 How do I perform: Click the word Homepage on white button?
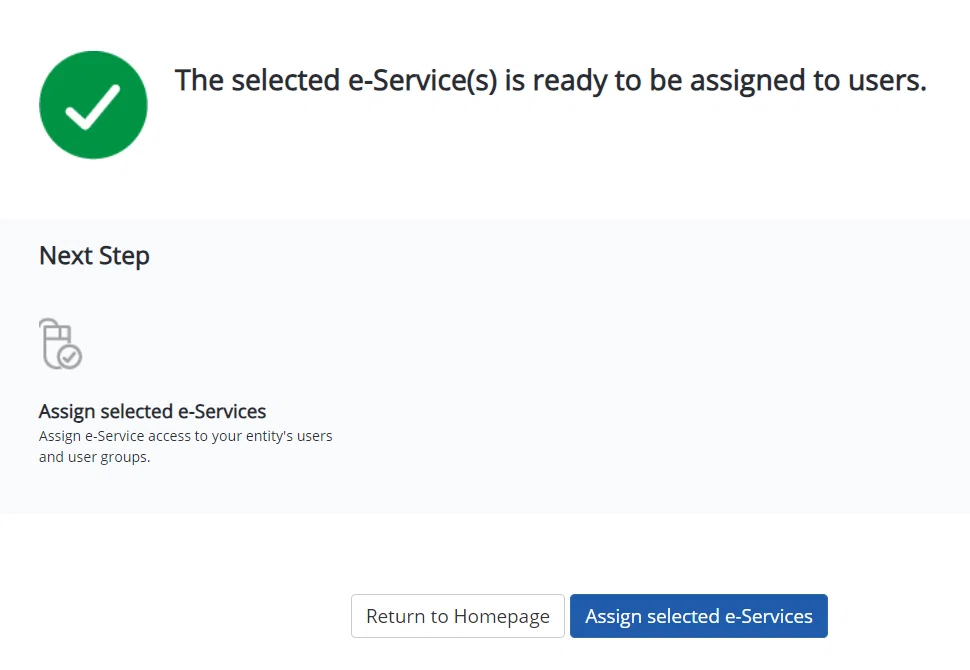tap(502, 616)
